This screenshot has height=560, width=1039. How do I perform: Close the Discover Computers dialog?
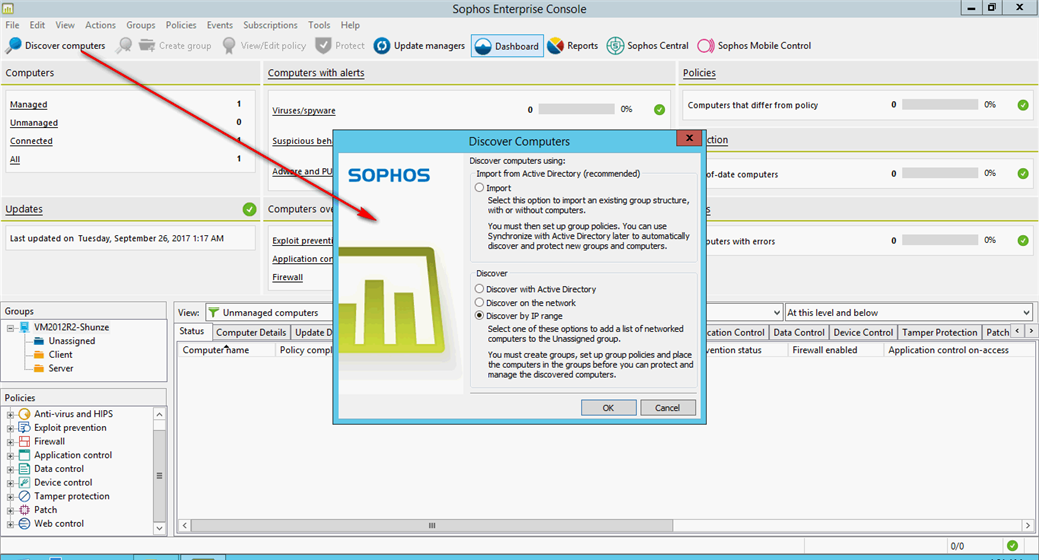pyautogui.click(x=689, y=138)
